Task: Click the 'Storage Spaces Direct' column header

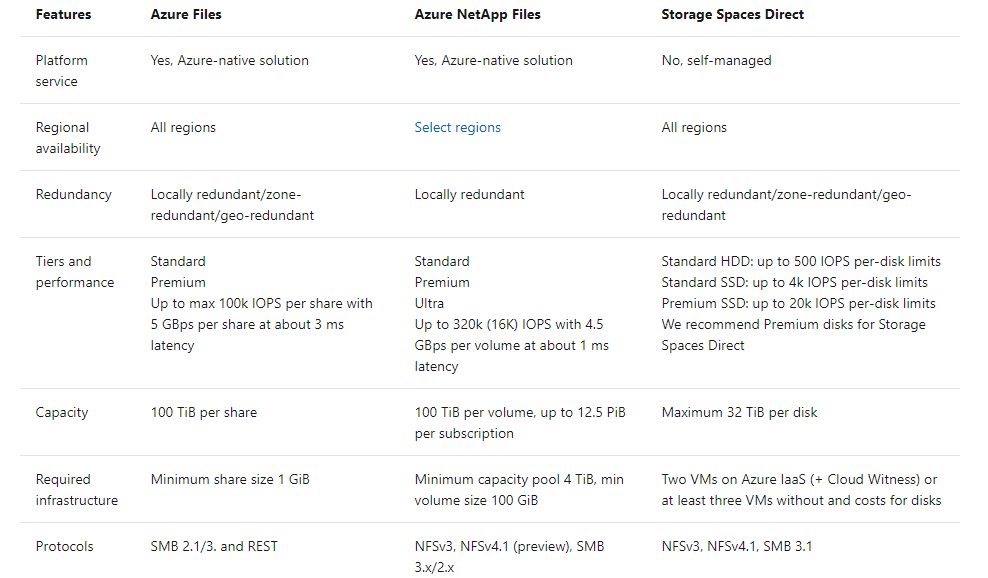Action: tap(732, 15)
